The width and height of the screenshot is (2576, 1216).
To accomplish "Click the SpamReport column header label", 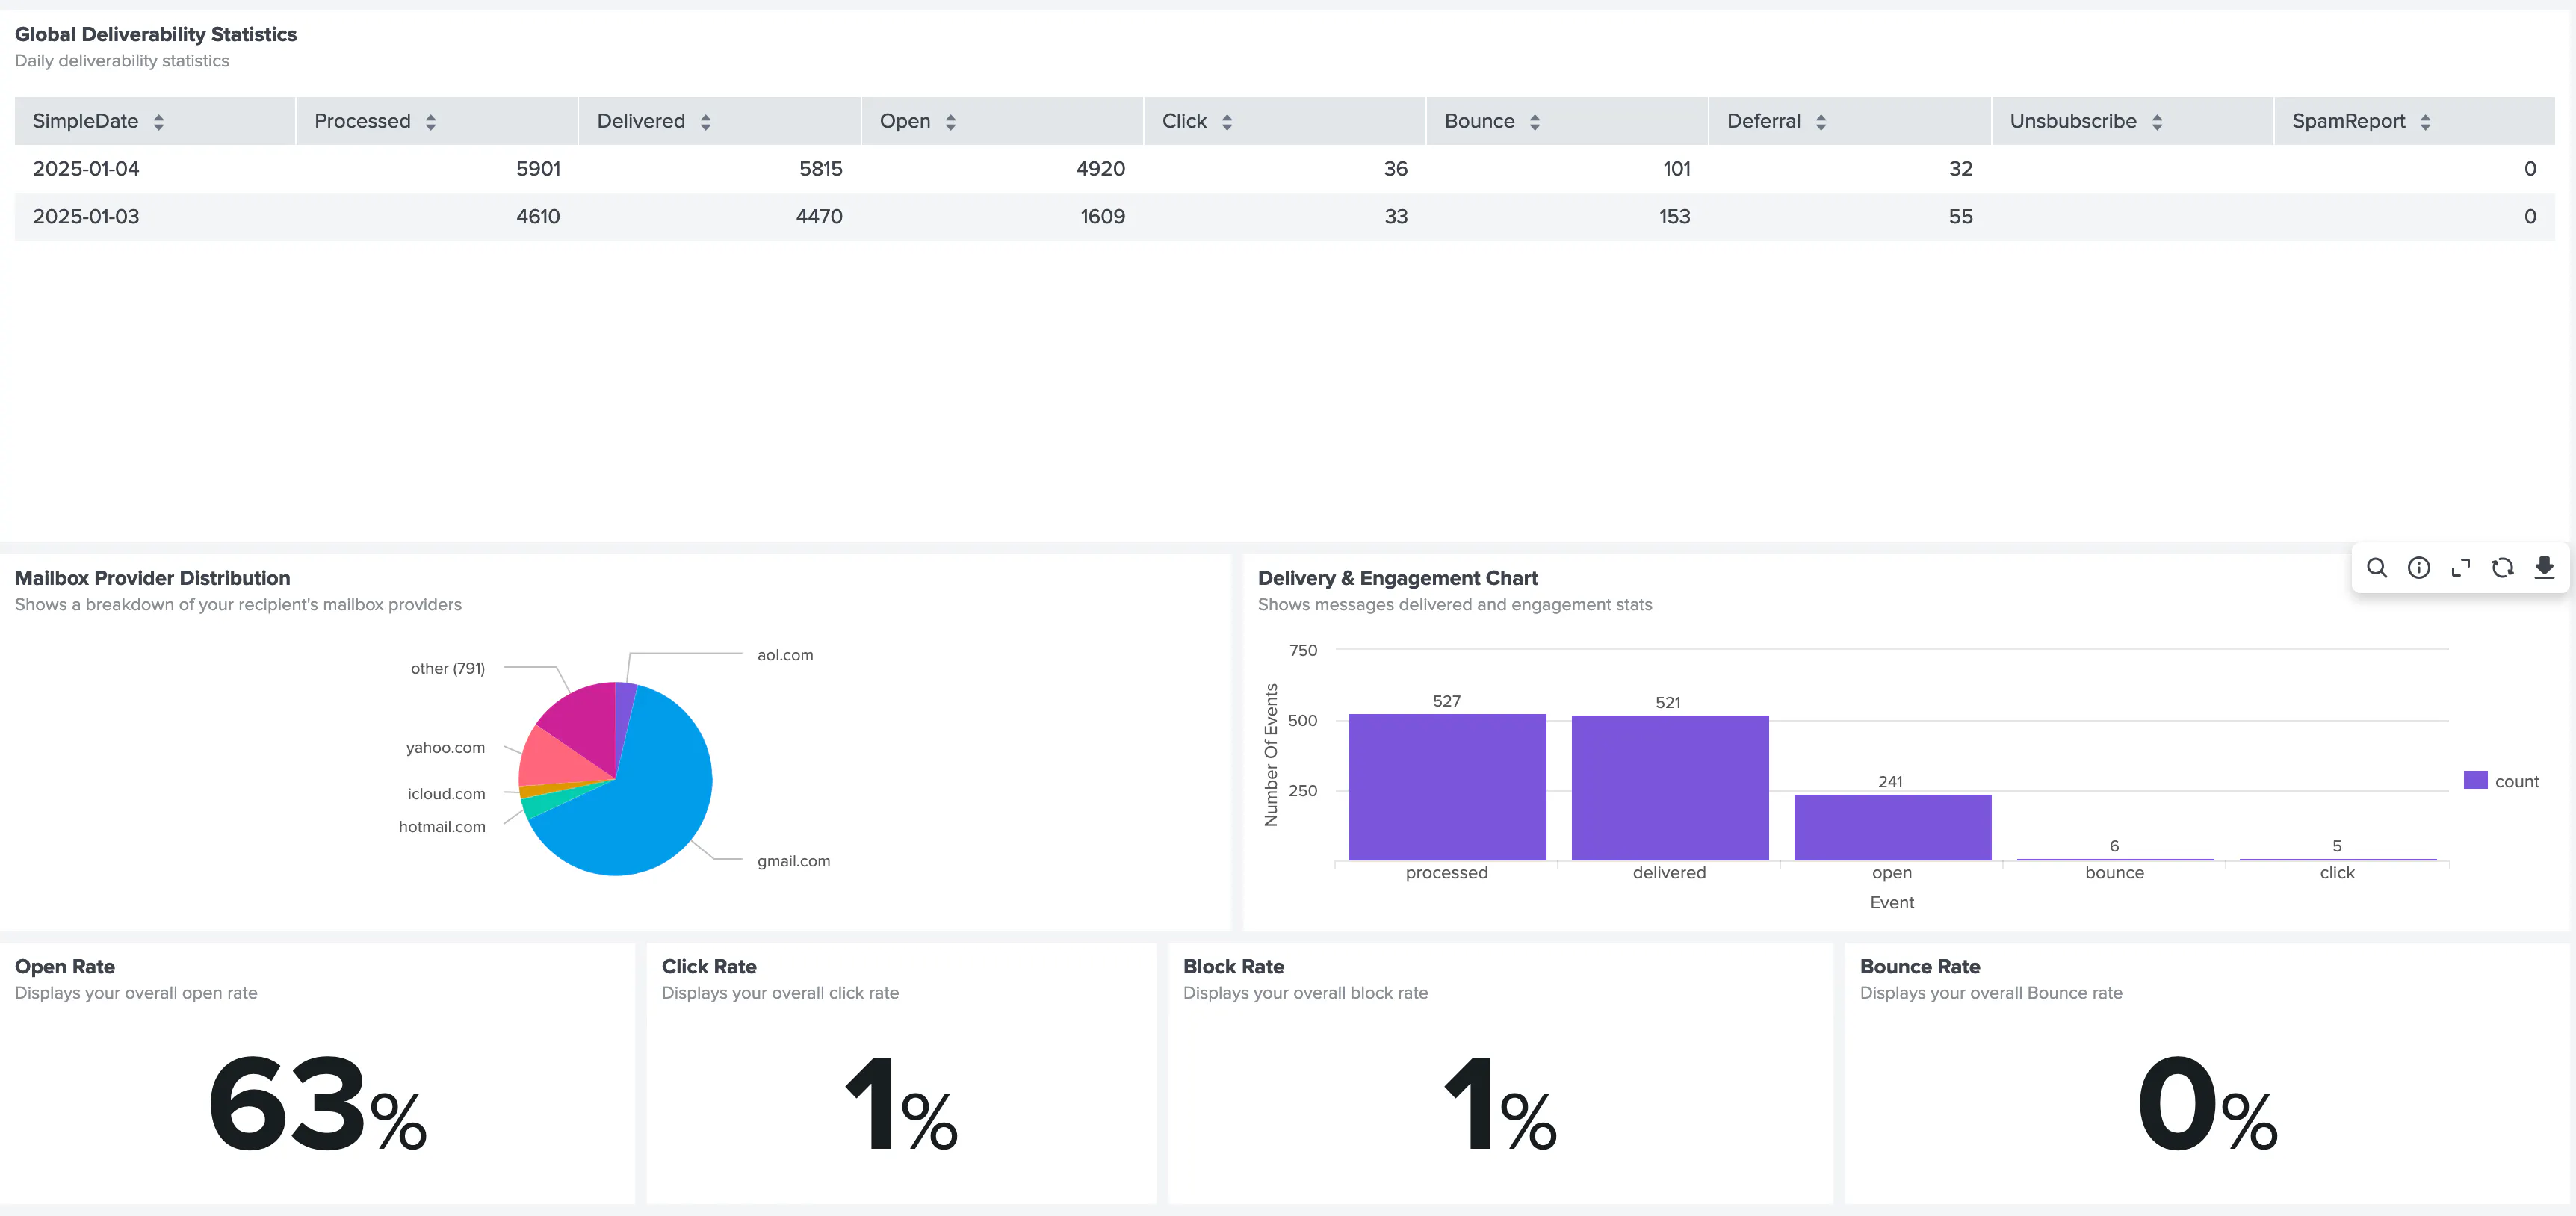I will [2348, 121].
